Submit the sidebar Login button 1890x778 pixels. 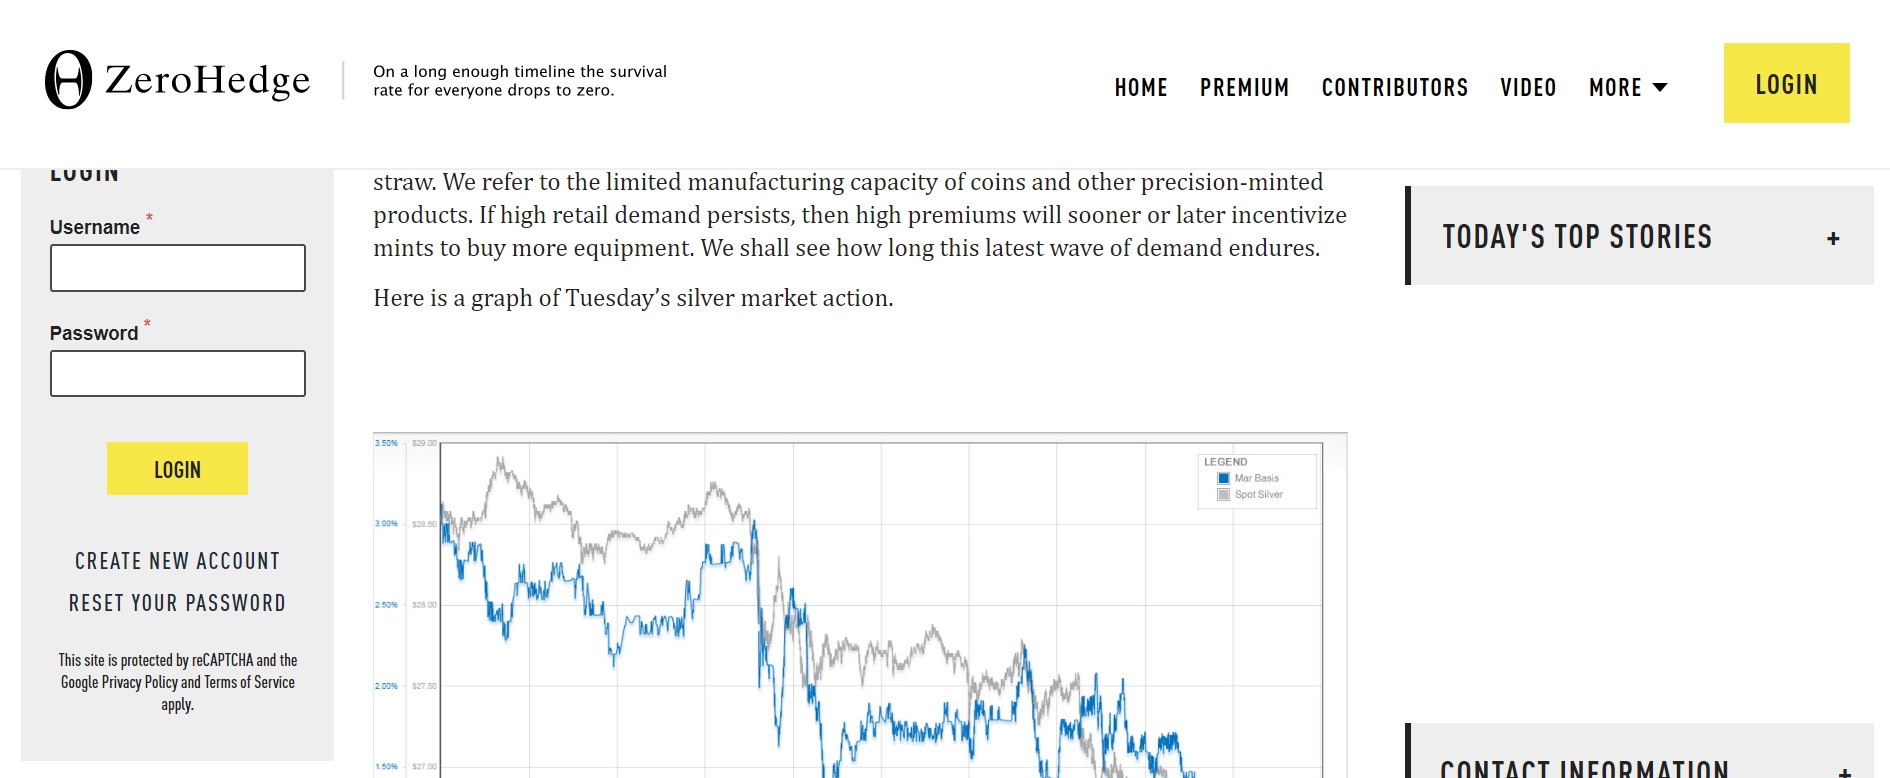coord(177,469)
